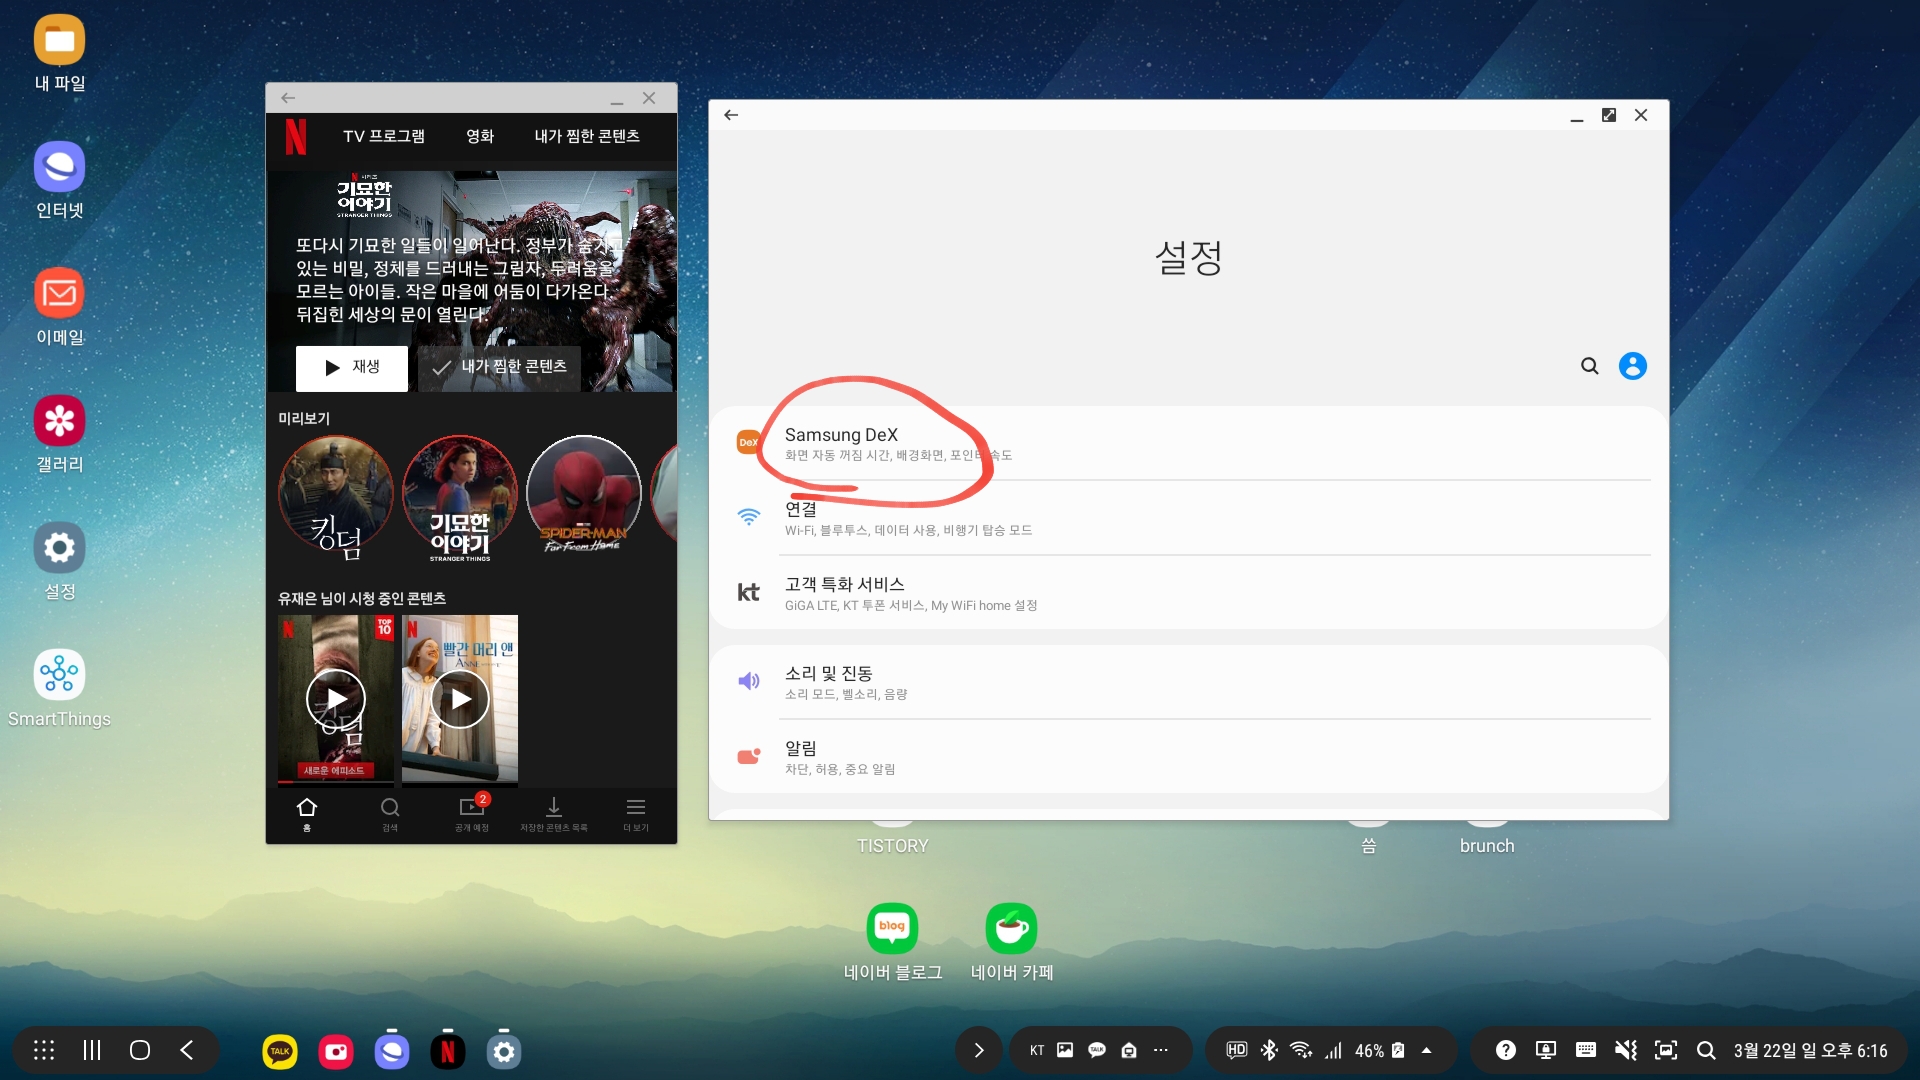Open the red camera app in taskbar
Viewport: 1920px width, 1080px height.
point(336,1051)
